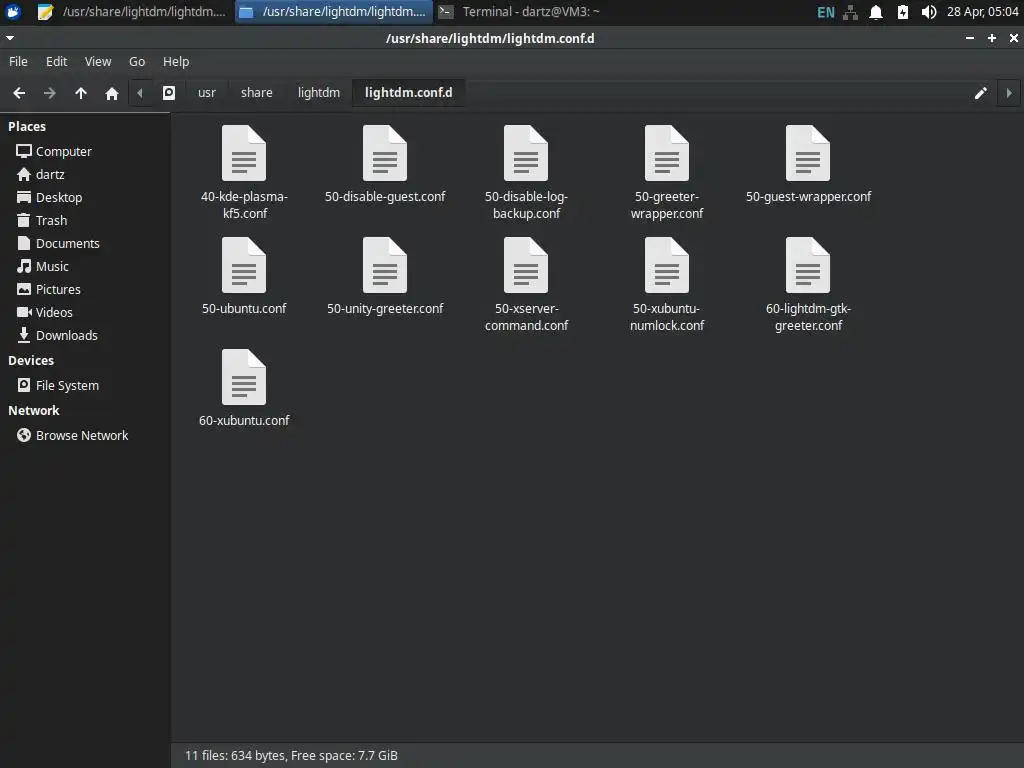Select 50-disable-log-backup.conf file
The width and height of the screenshot is (1024, 768).
click(x=526, y=172)
